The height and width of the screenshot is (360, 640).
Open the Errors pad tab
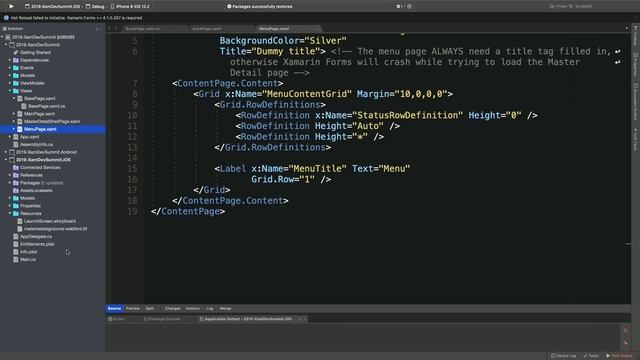pyautogui.click(x=117, y=319)
